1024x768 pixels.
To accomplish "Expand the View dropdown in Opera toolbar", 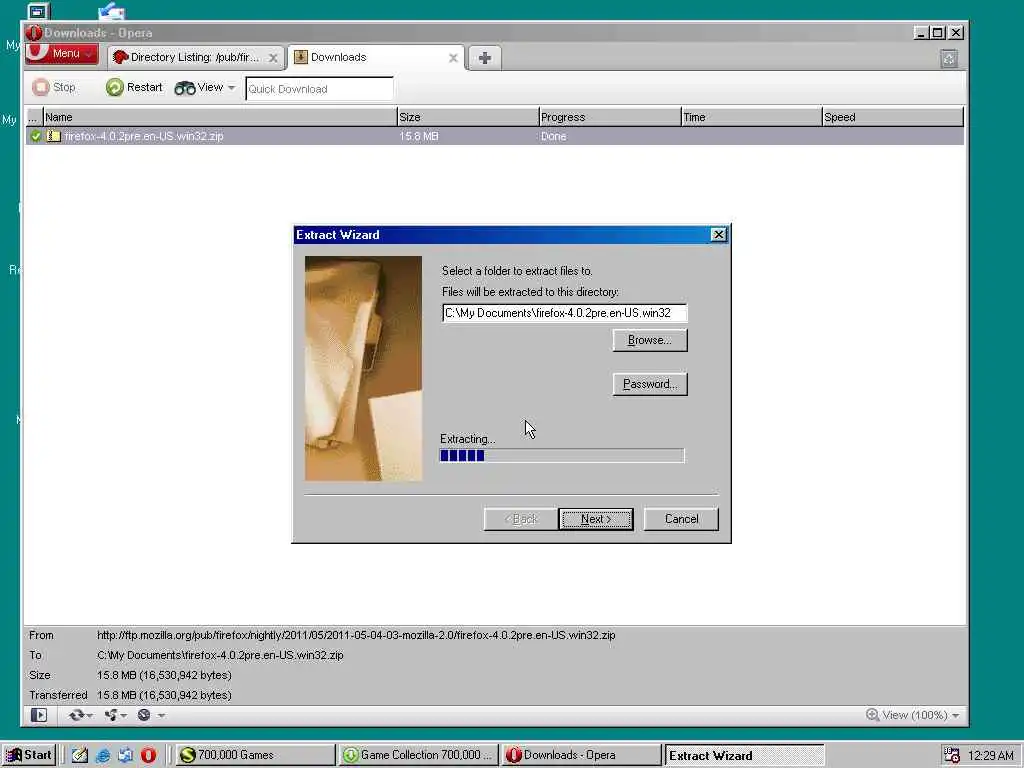I will pyautogui.click(x=204, y=88).
